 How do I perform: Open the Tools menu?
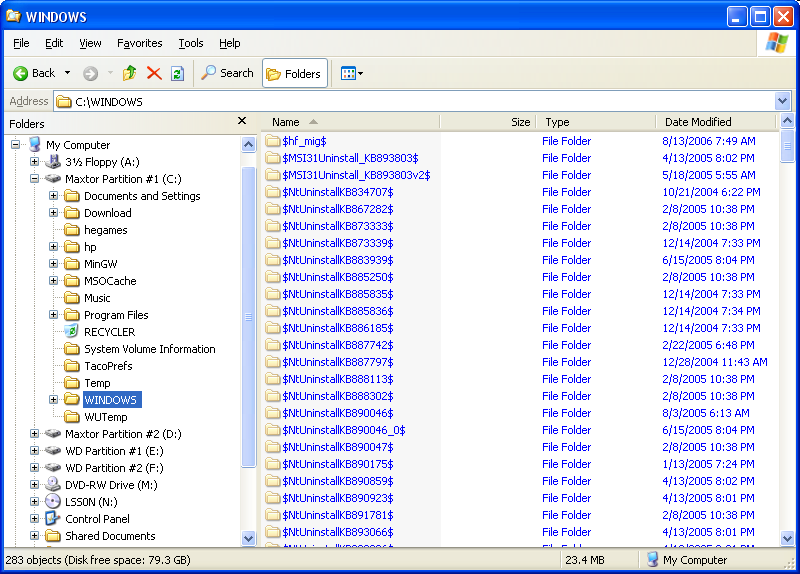[190, 43]
